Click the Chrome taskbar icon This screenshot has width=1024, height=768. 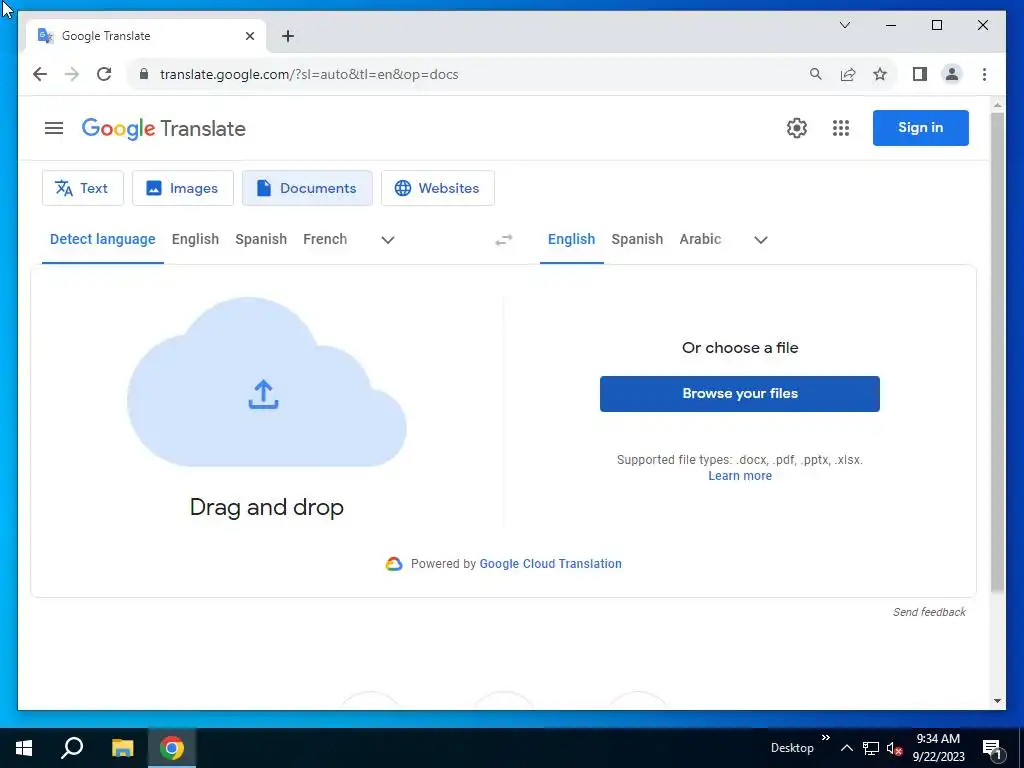[x=172, y=748]
